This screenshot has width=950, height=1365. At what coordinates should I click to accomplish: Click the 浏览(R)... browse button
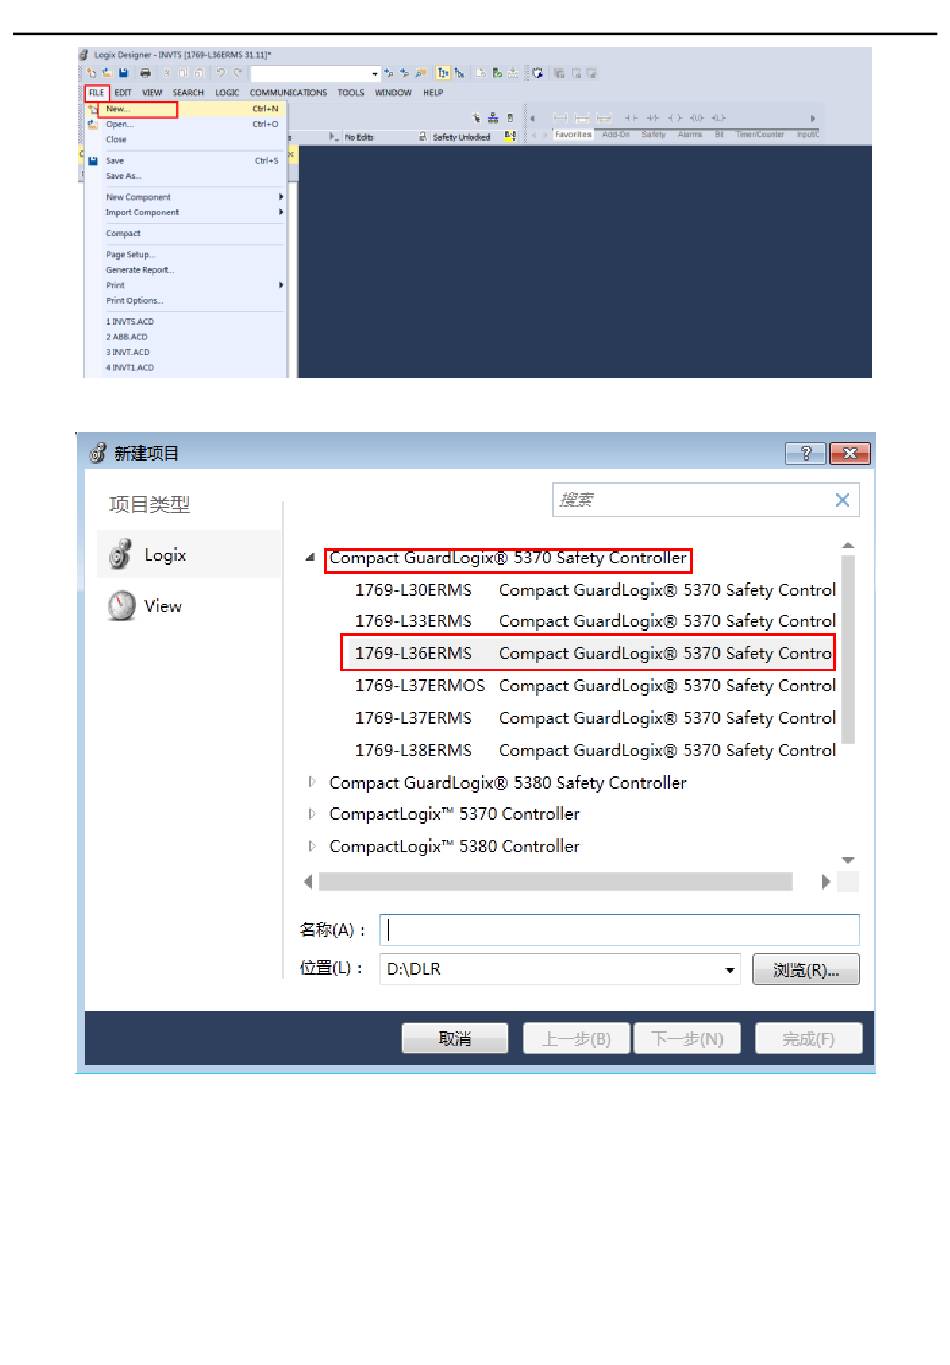pos(806,970)
